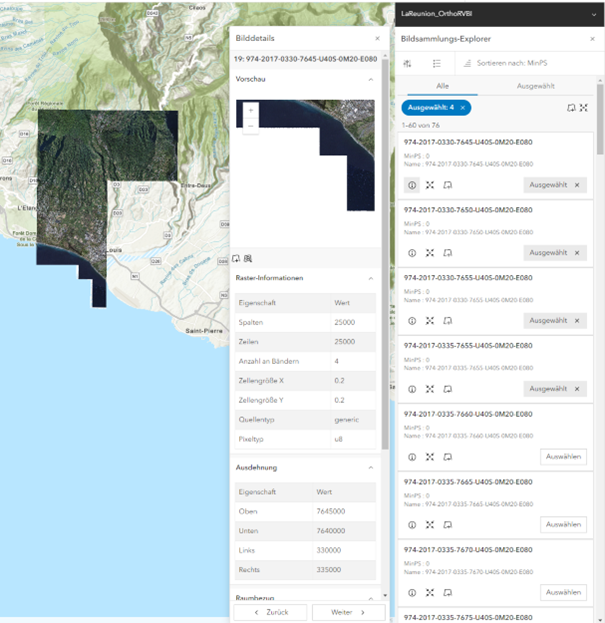Show footprint of image 974-2017-0335-7660
The height and width of the screenshot is (623, 605).
448,457
